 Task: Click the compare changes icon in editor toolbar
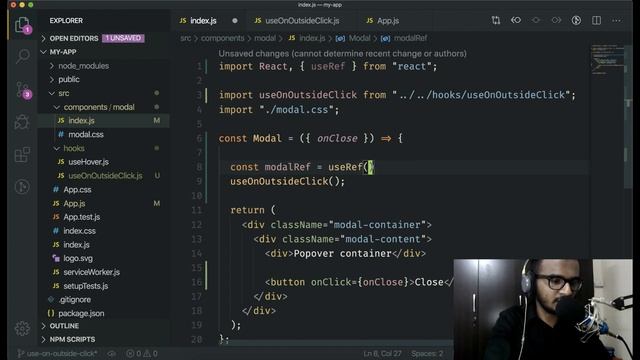tap(496, 20)
